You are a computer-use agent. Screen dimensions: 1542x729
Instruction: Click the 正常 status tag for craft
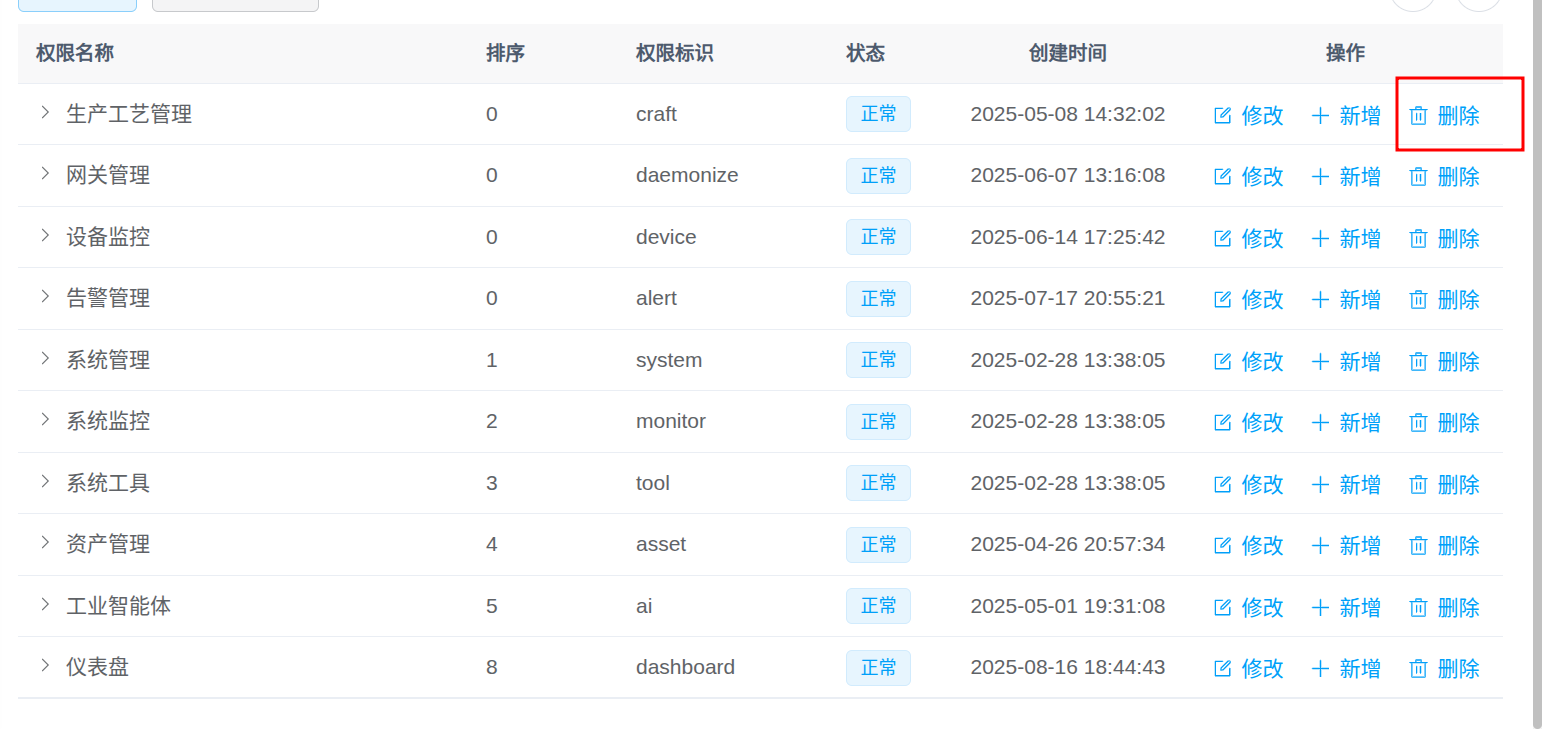point(878,114)
